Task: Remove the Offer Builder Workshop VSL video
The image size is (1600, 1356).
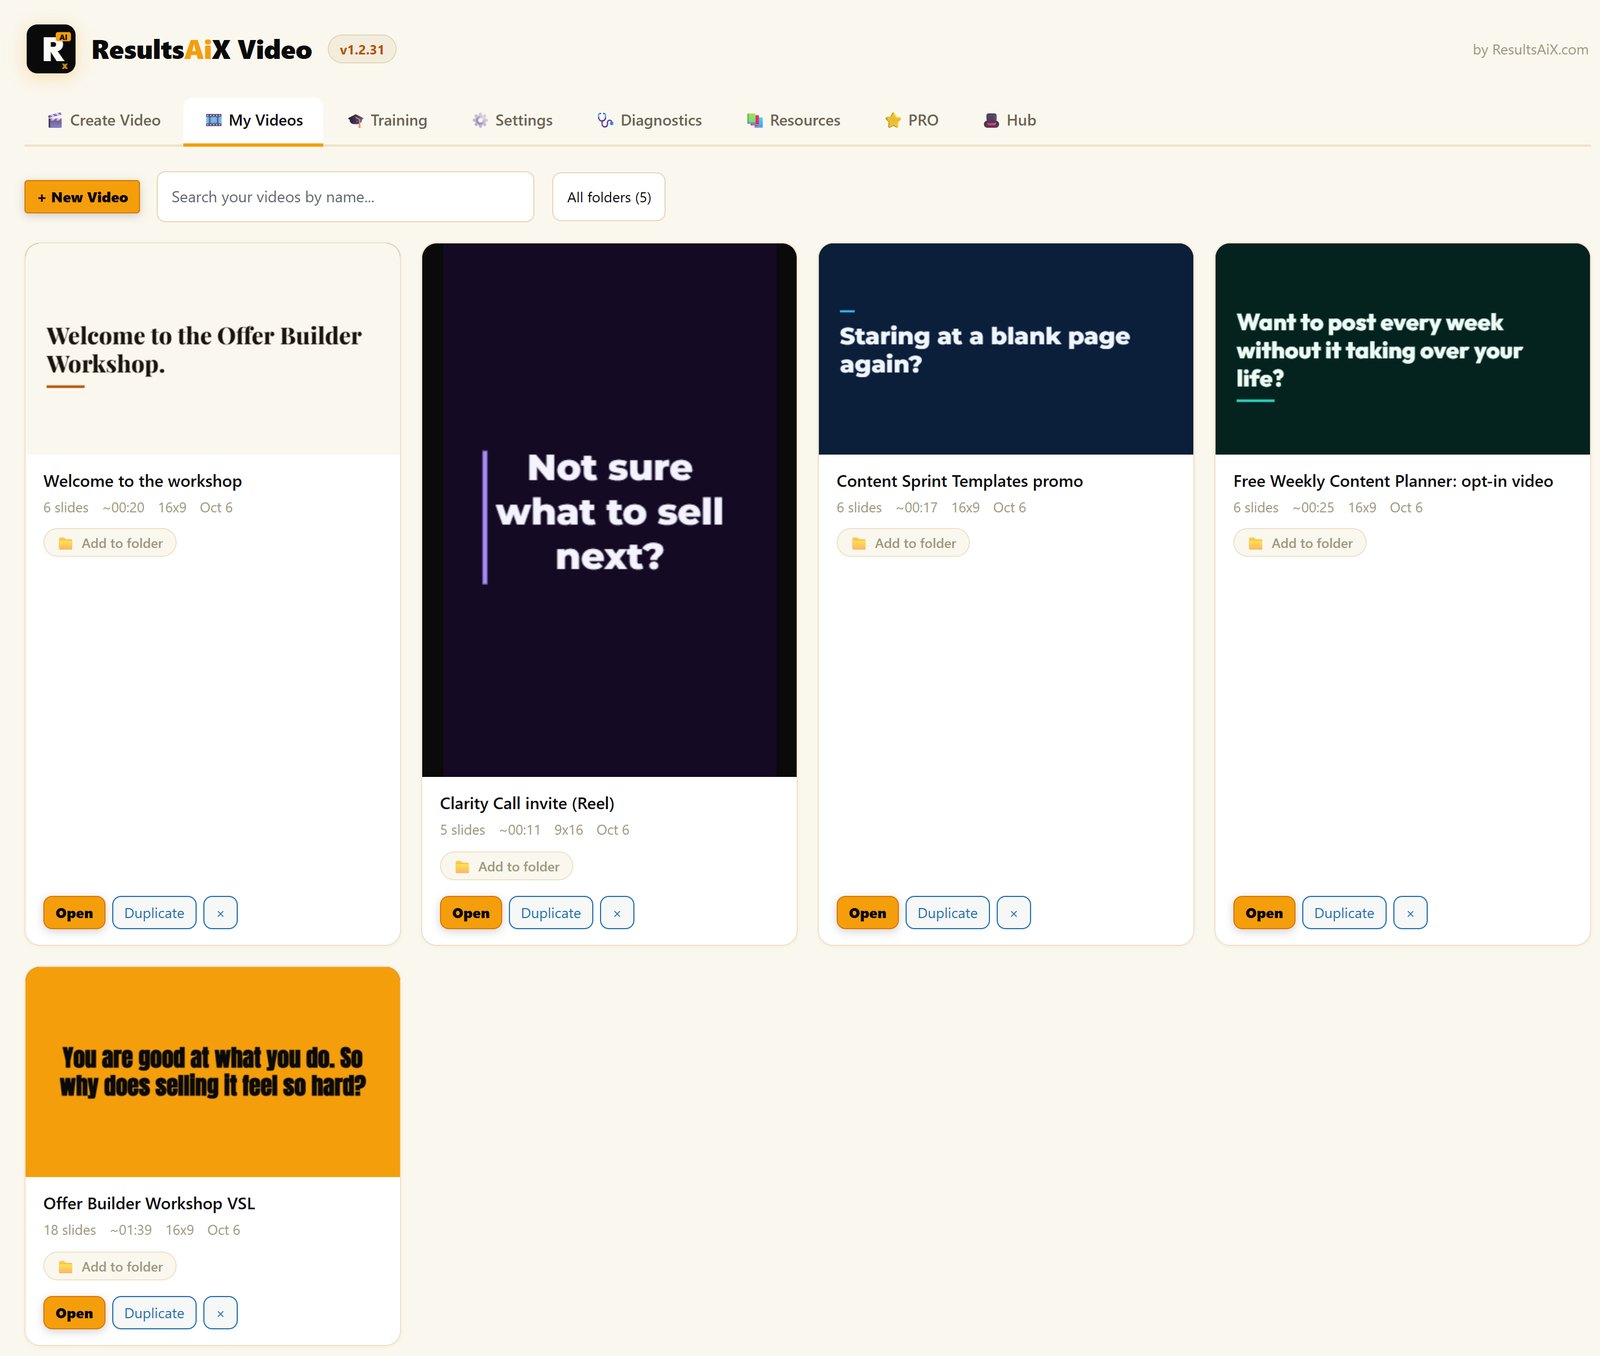Action: pos(220,1313)
